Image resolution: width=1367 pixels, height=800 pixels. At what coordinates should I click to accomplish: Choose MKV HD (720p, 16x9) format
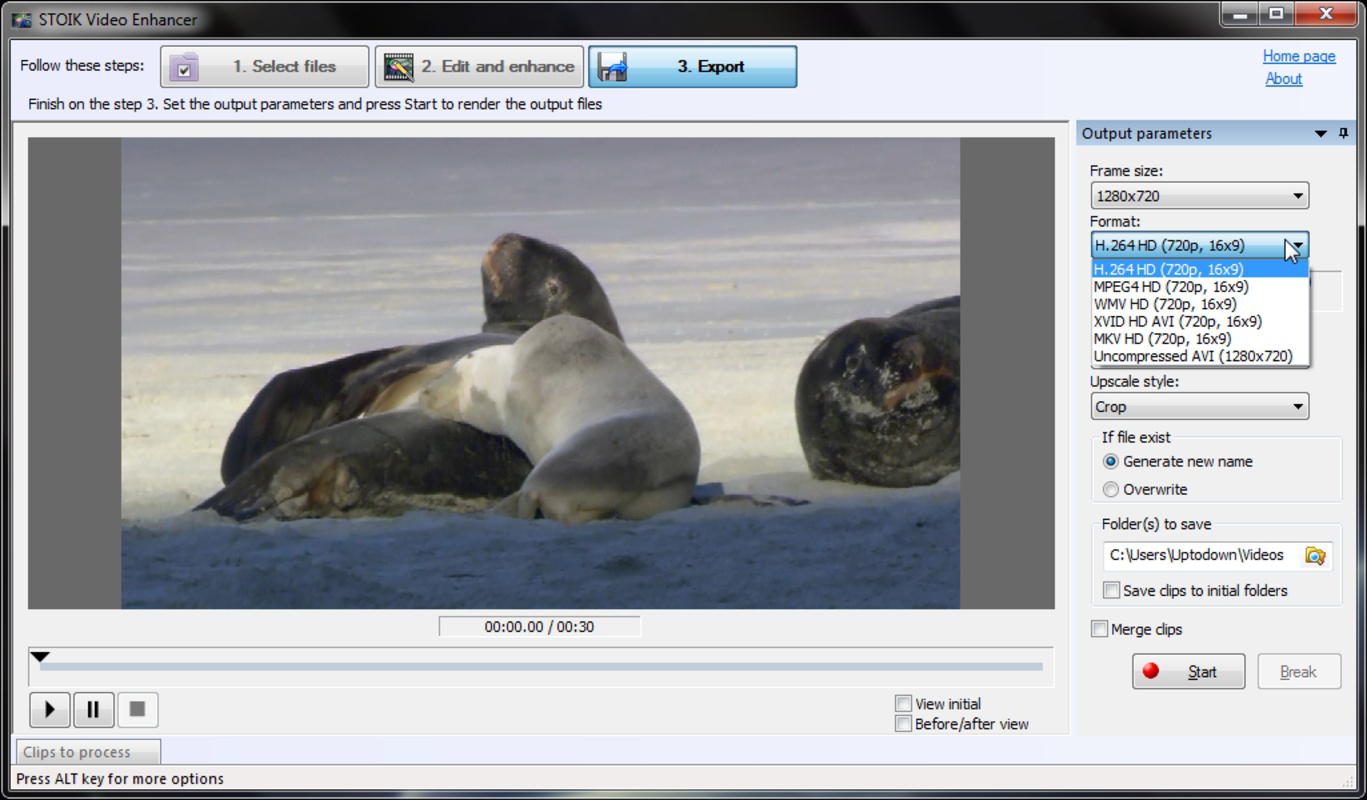click(1200, 339)
